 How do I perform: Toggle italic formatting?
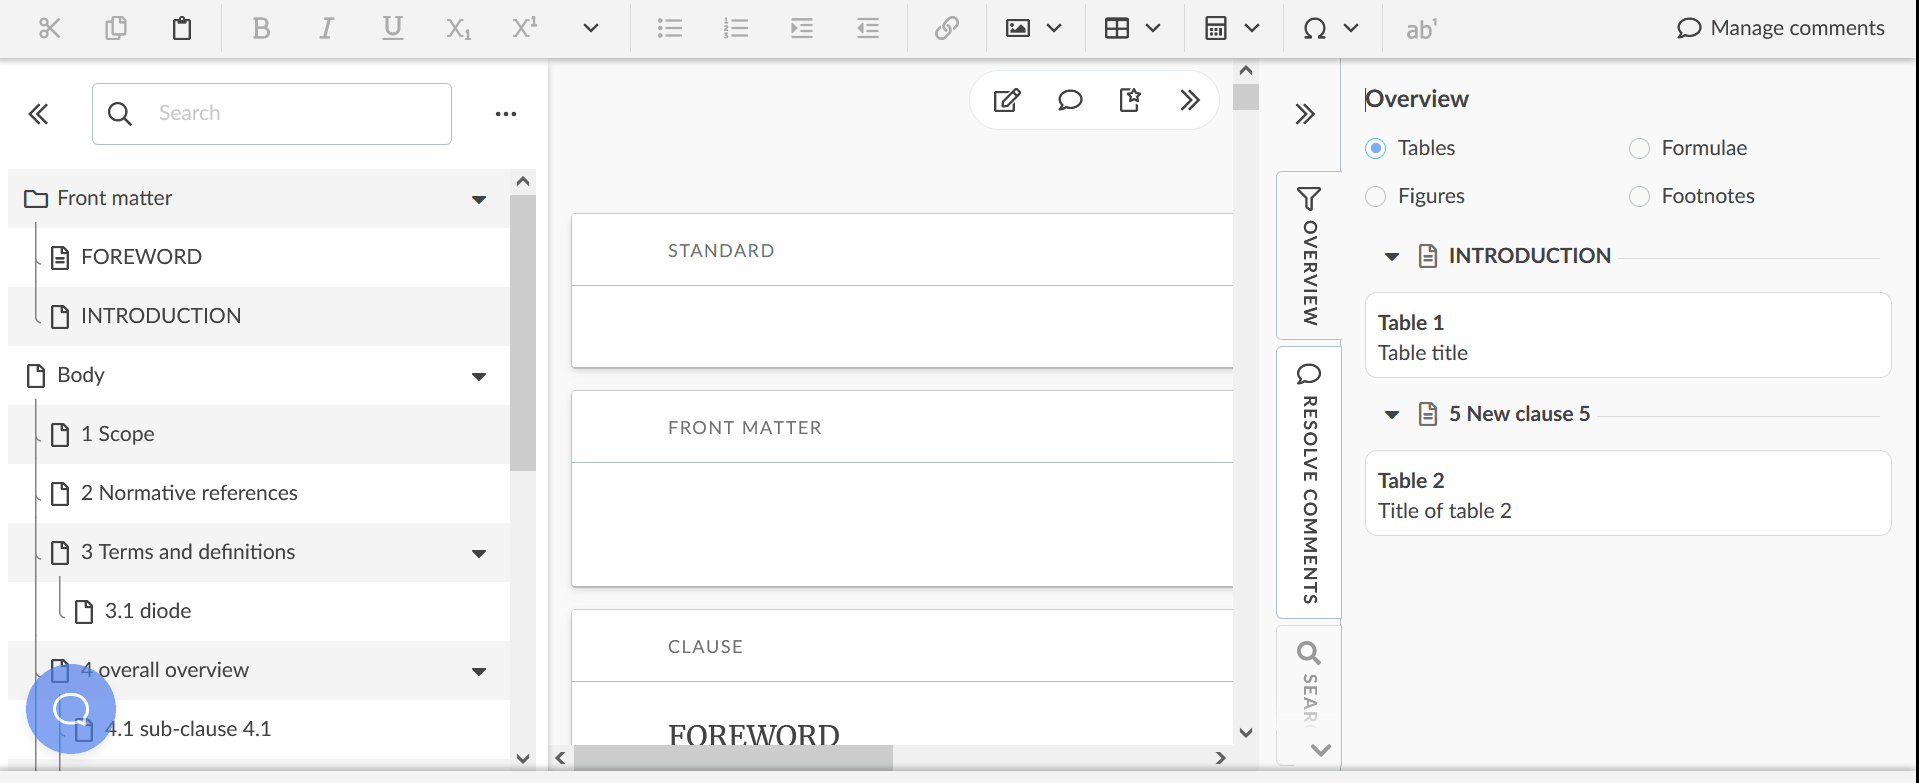(x=327, y=28)
